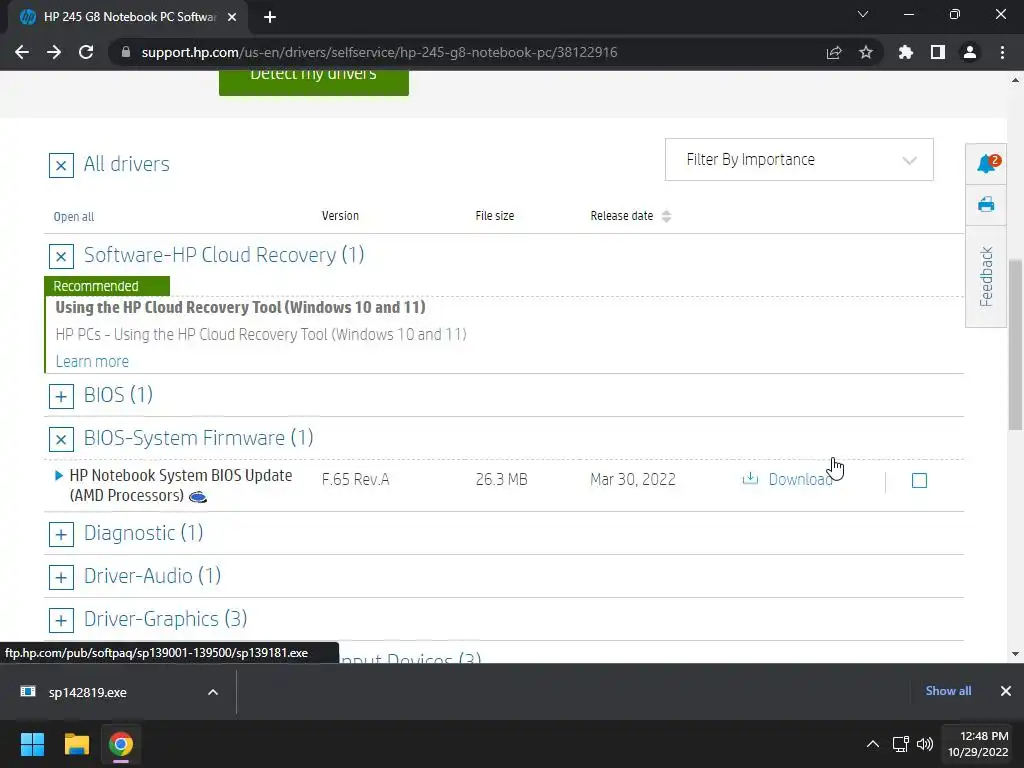
Task: Reload the HP support page
Action: tap(86, 52)
